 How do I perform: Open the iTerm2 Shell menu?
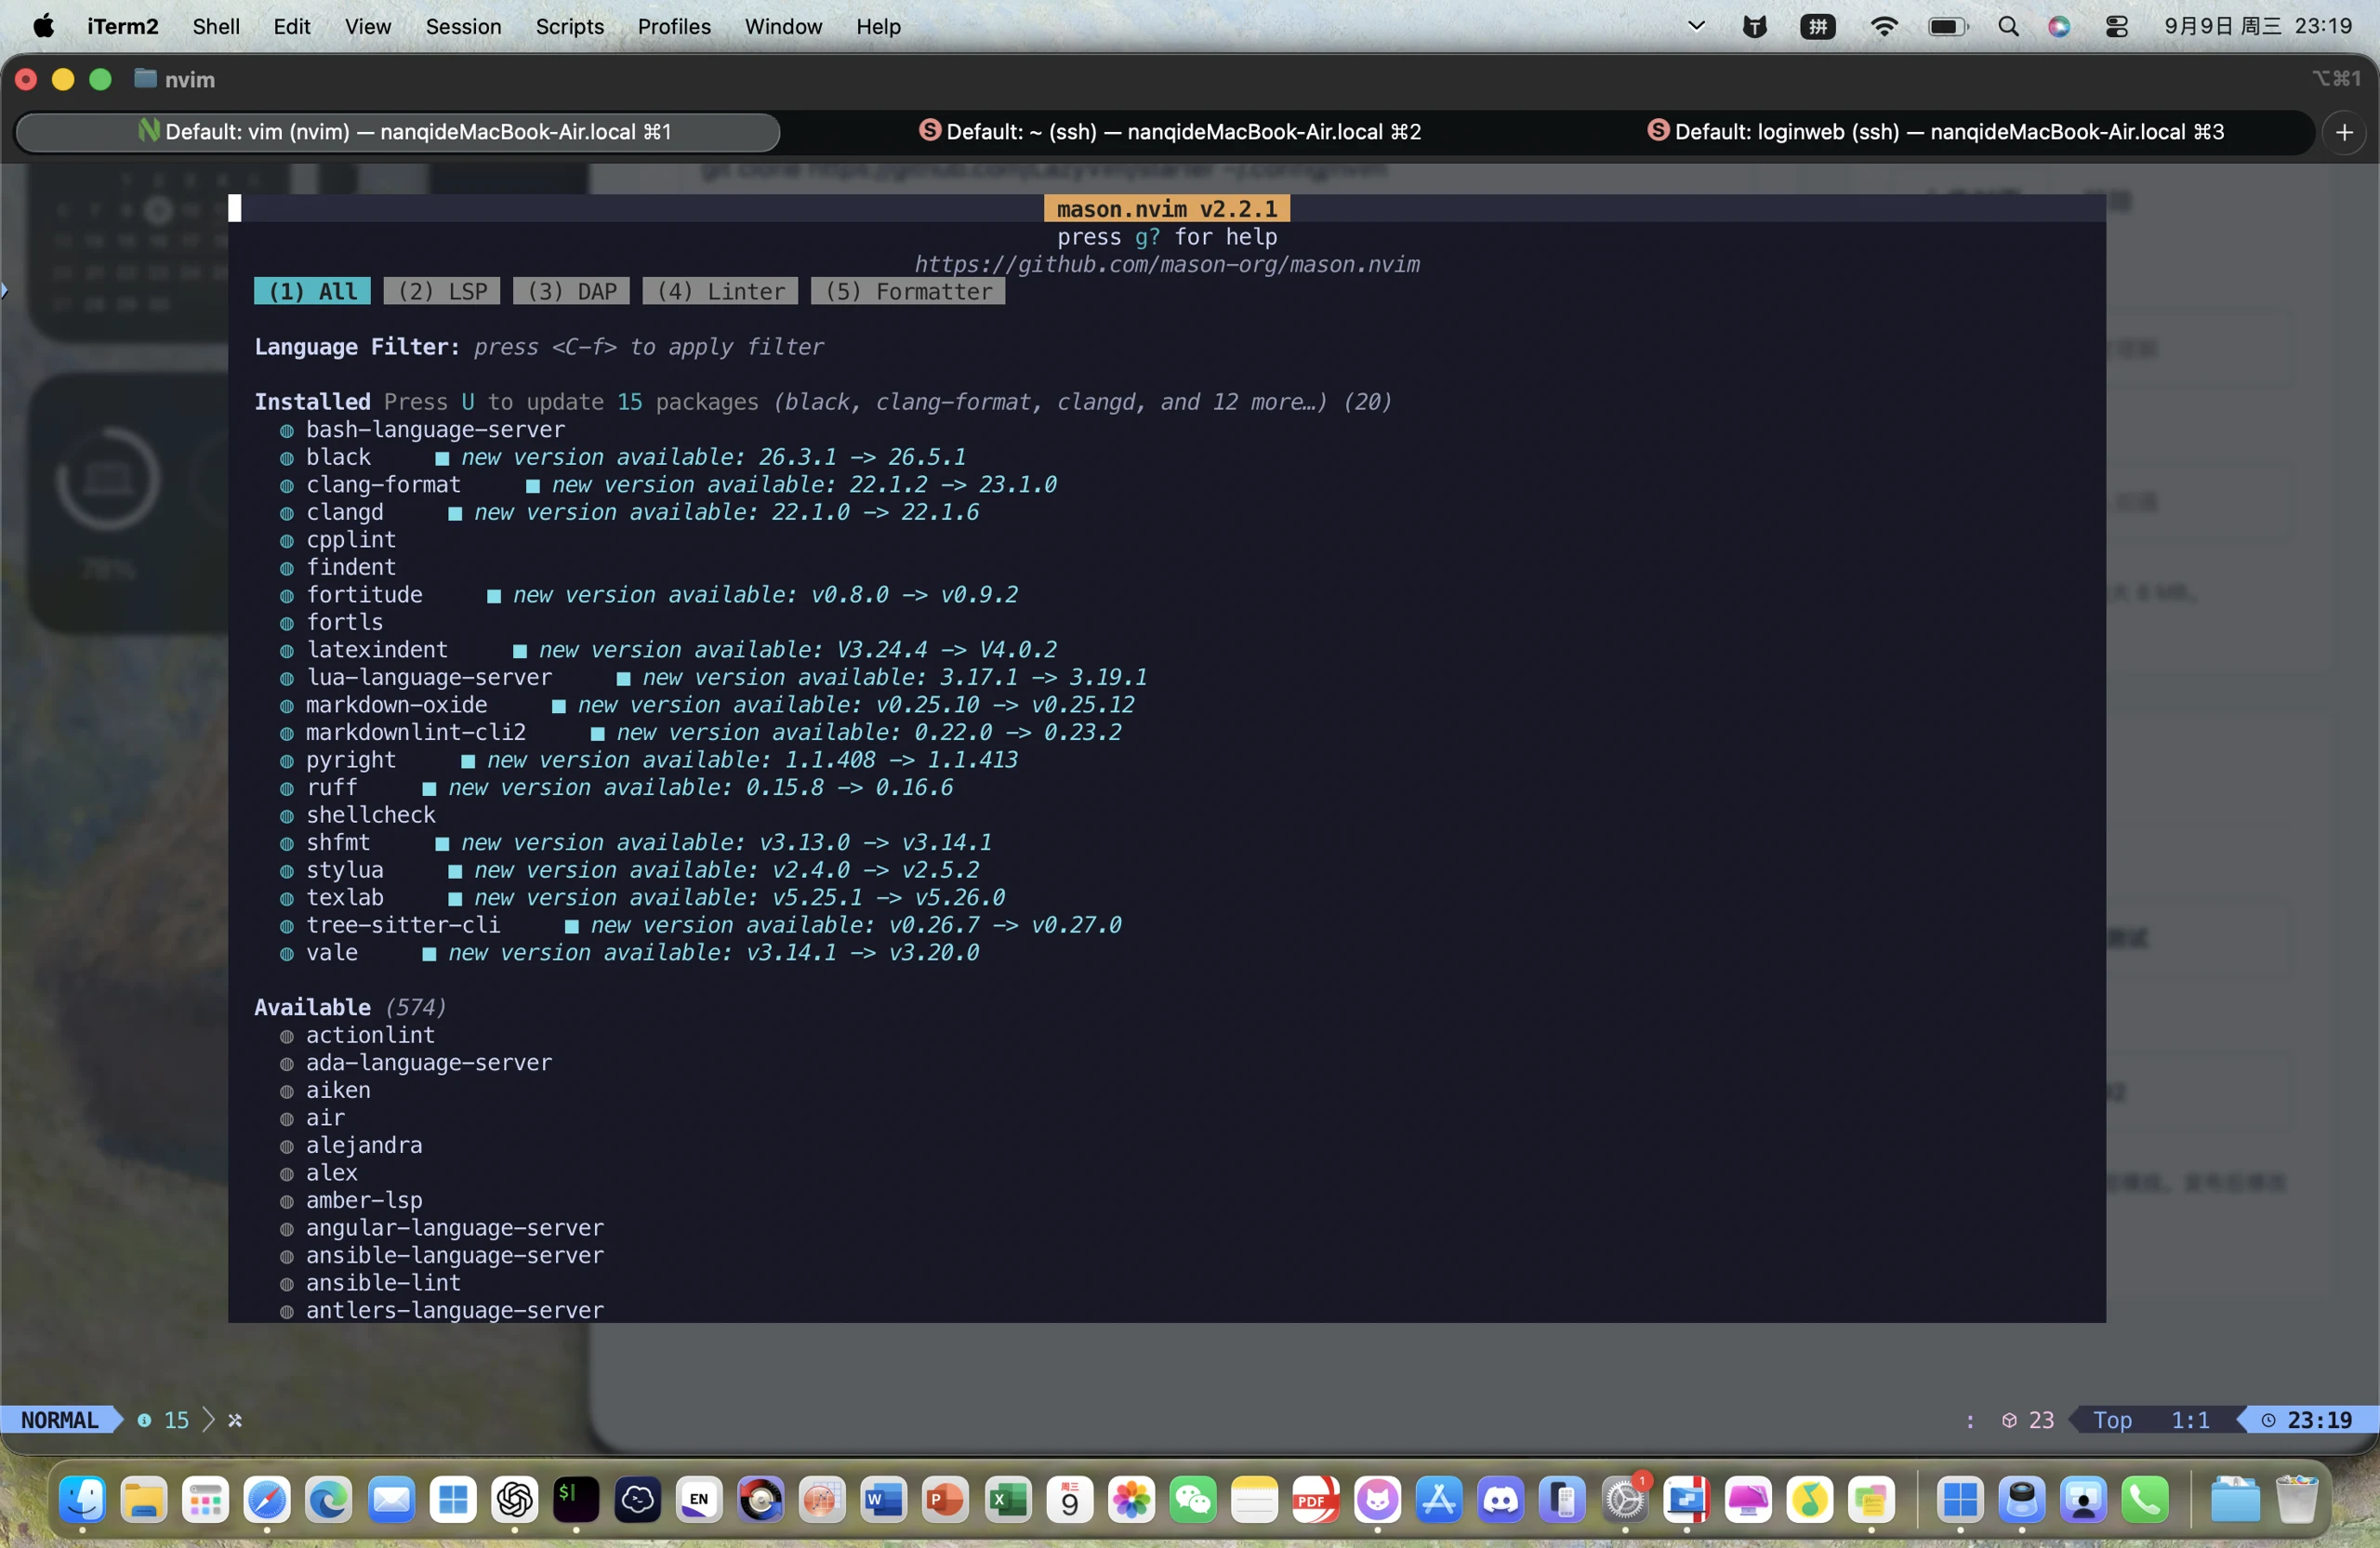pyautogui.click(x=216, y=27)
